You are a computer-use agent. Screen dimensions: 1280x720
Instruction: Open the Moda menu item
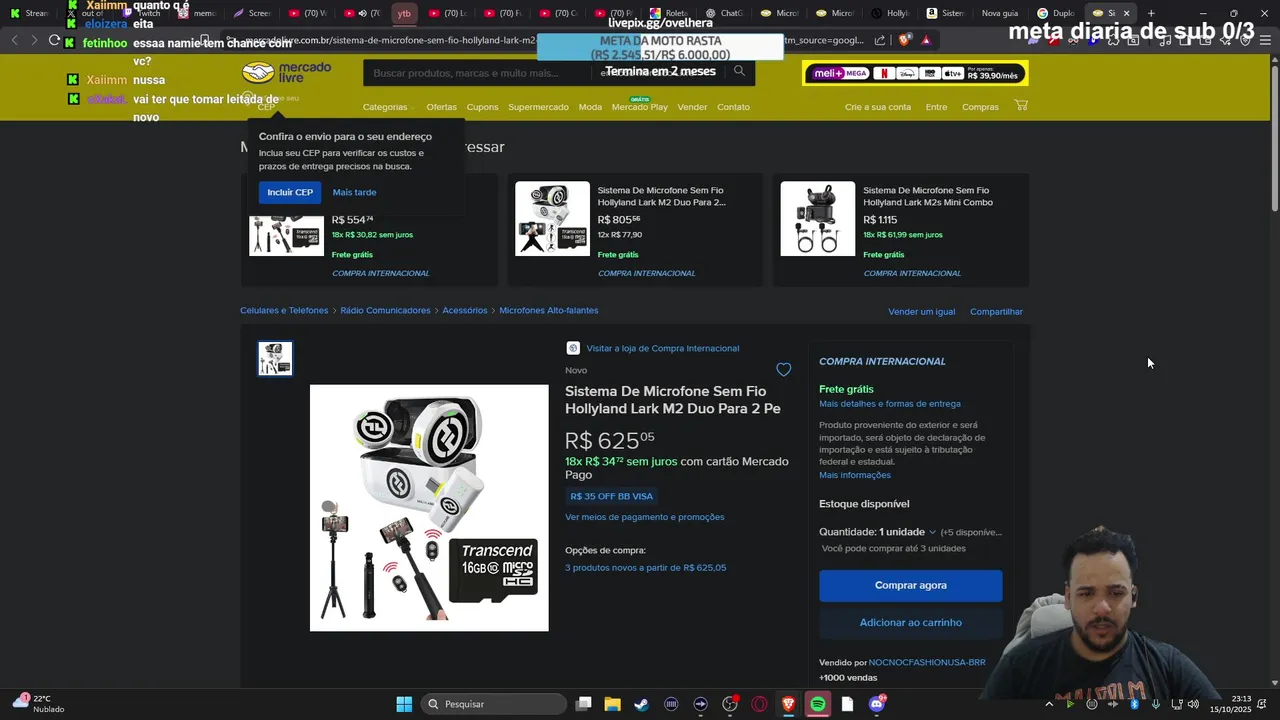coord(590,107)
